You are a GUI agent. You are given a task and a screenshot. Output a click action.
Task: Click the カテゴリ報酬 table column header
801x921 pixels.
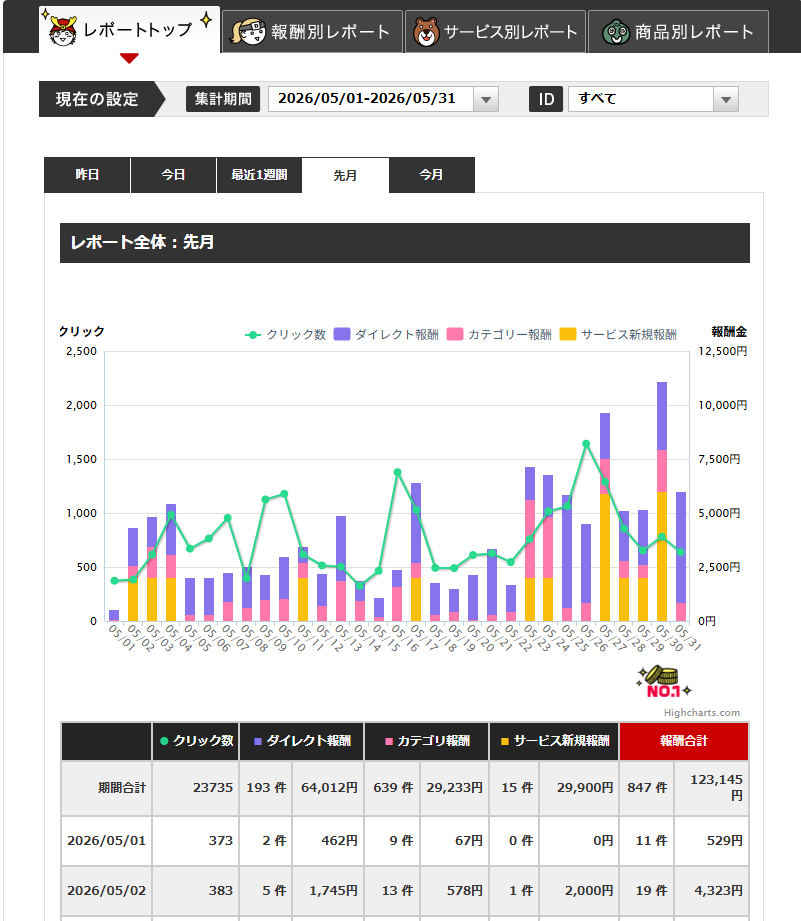pyautogui.click(x=427, y=741)
